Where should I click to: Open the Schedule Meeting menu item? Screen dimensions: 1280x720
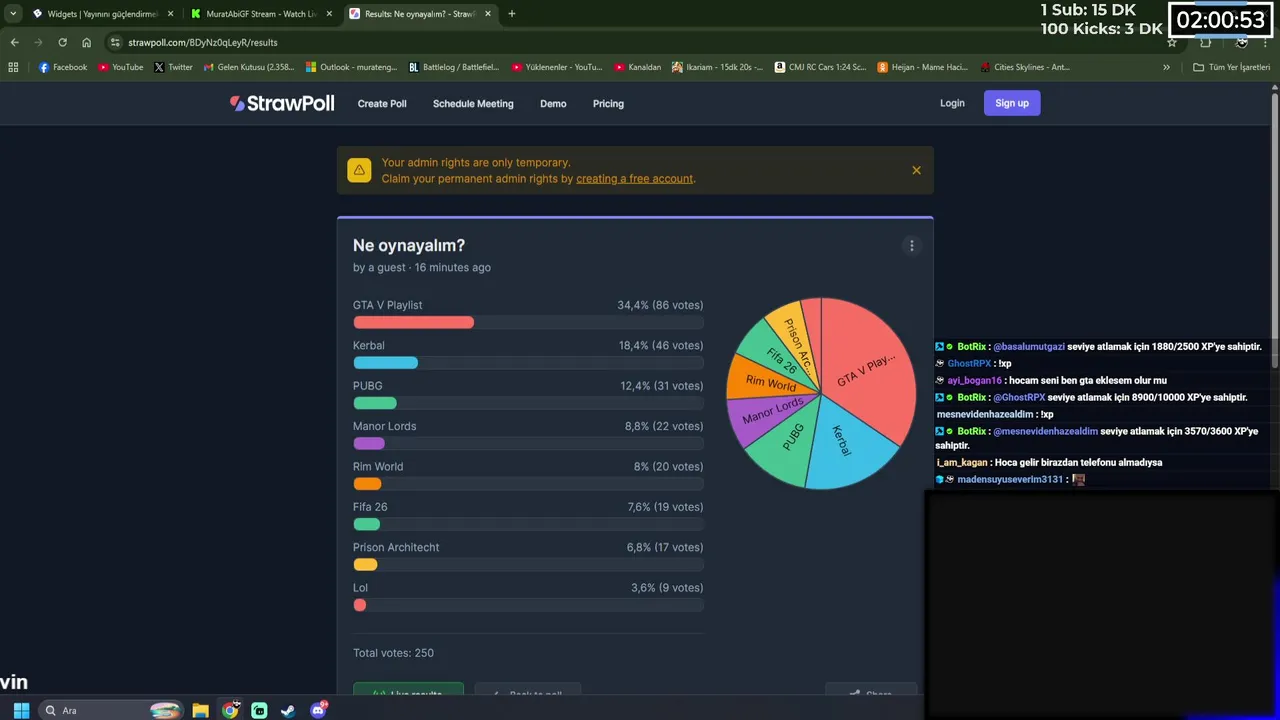pyautogui.click(x=473, y=103)
